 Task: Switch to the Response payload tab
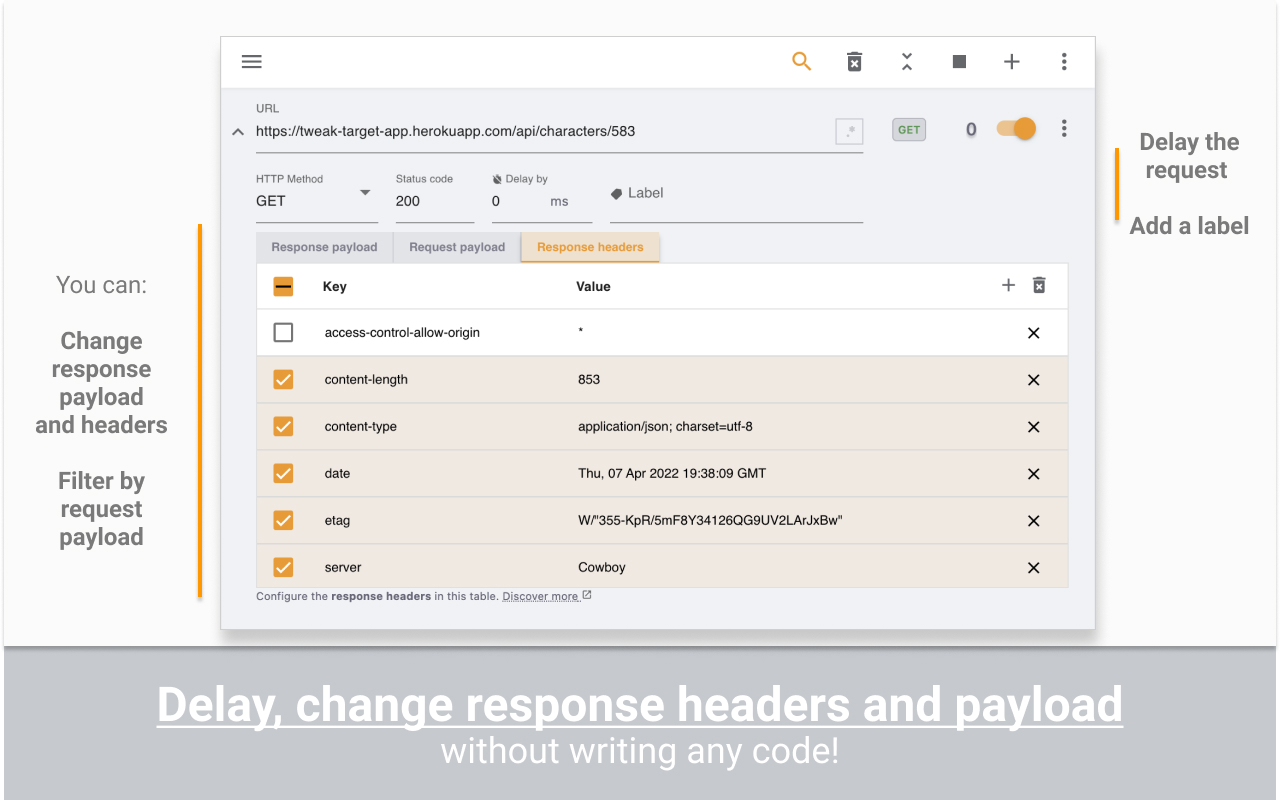pos(323,247)
